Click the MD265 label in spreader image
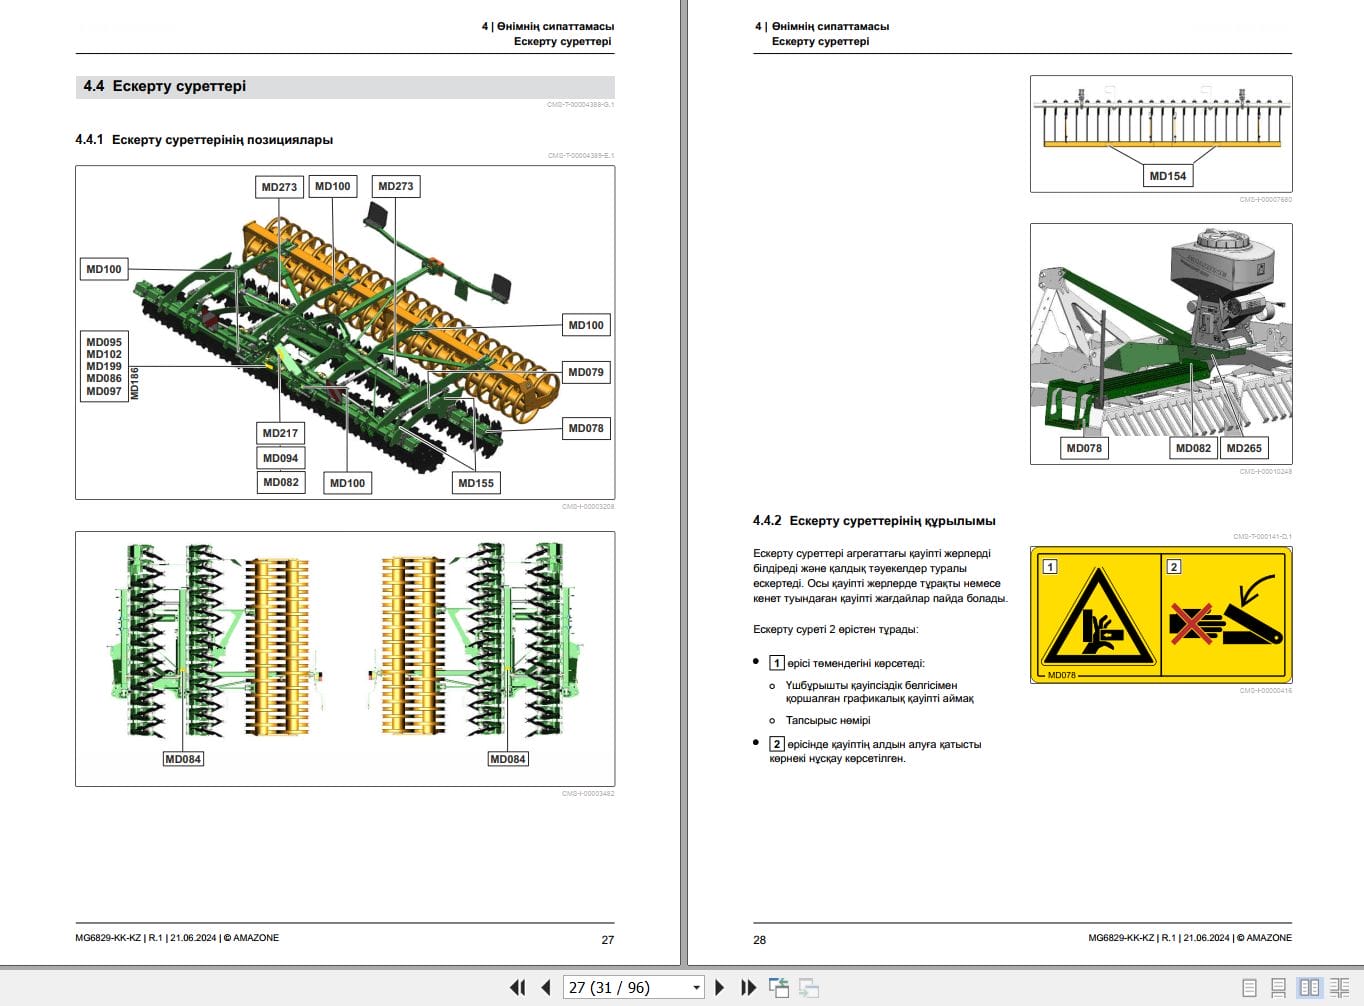This screenshot has height=1006, width=1364. (1244, 448)
